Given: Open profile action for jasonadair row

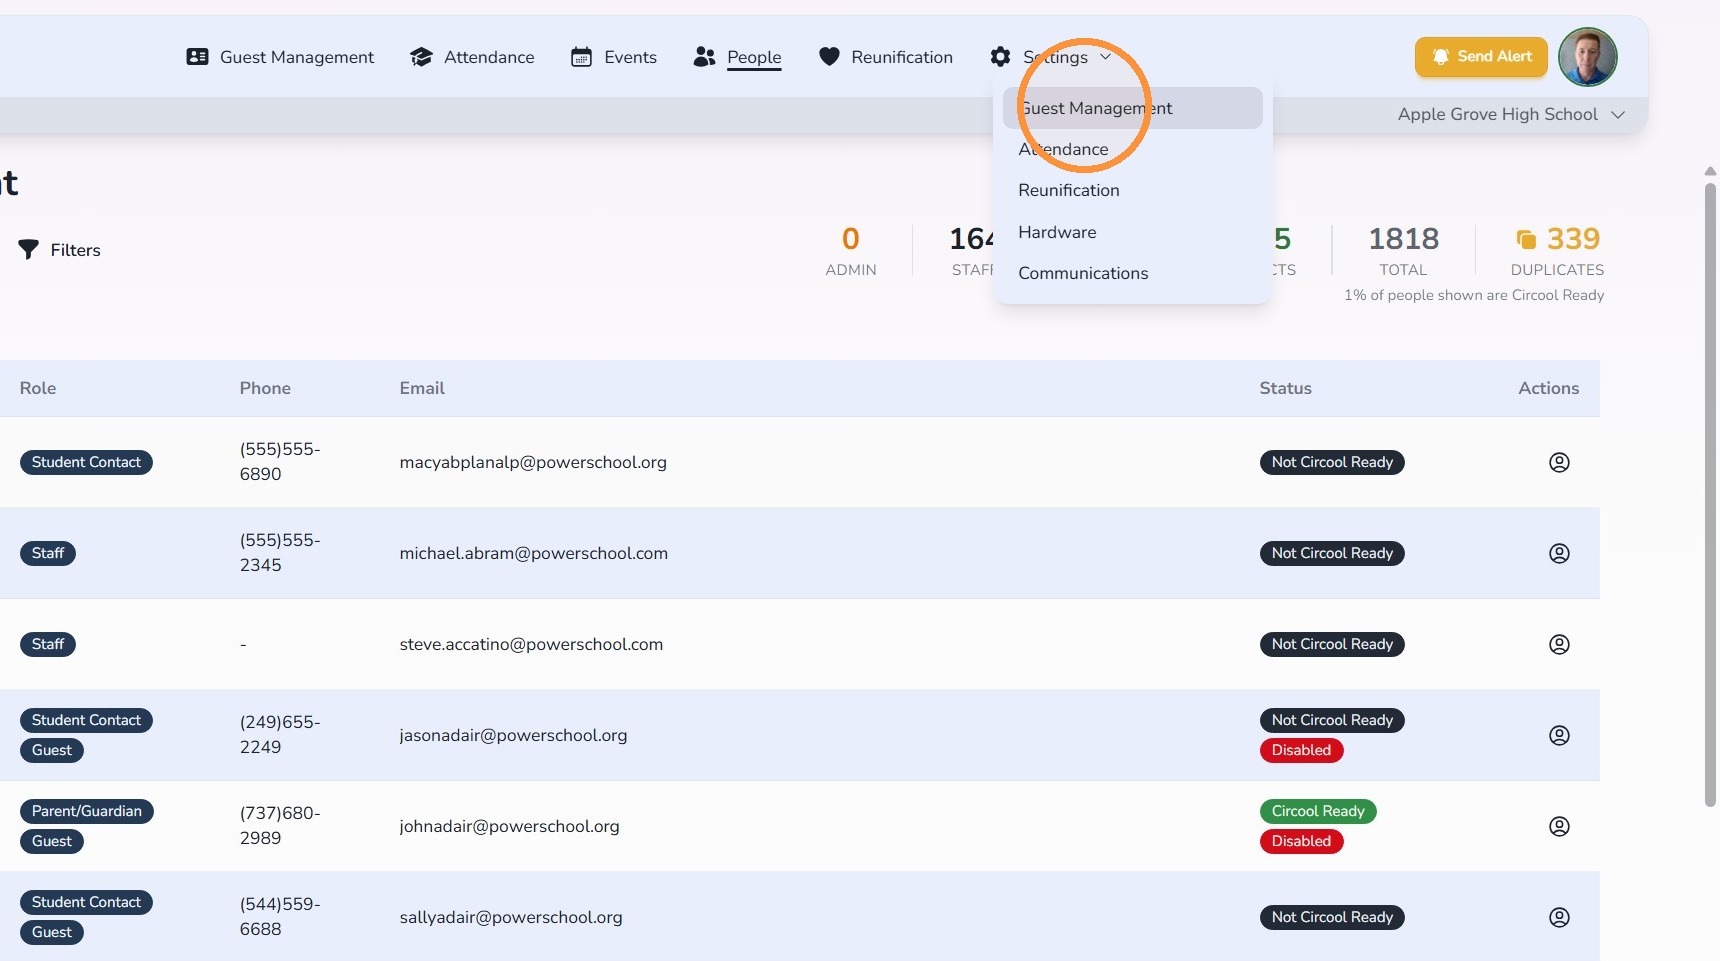Looking at the screenshot, I should pyautogui.click(x=1559, y=735).
